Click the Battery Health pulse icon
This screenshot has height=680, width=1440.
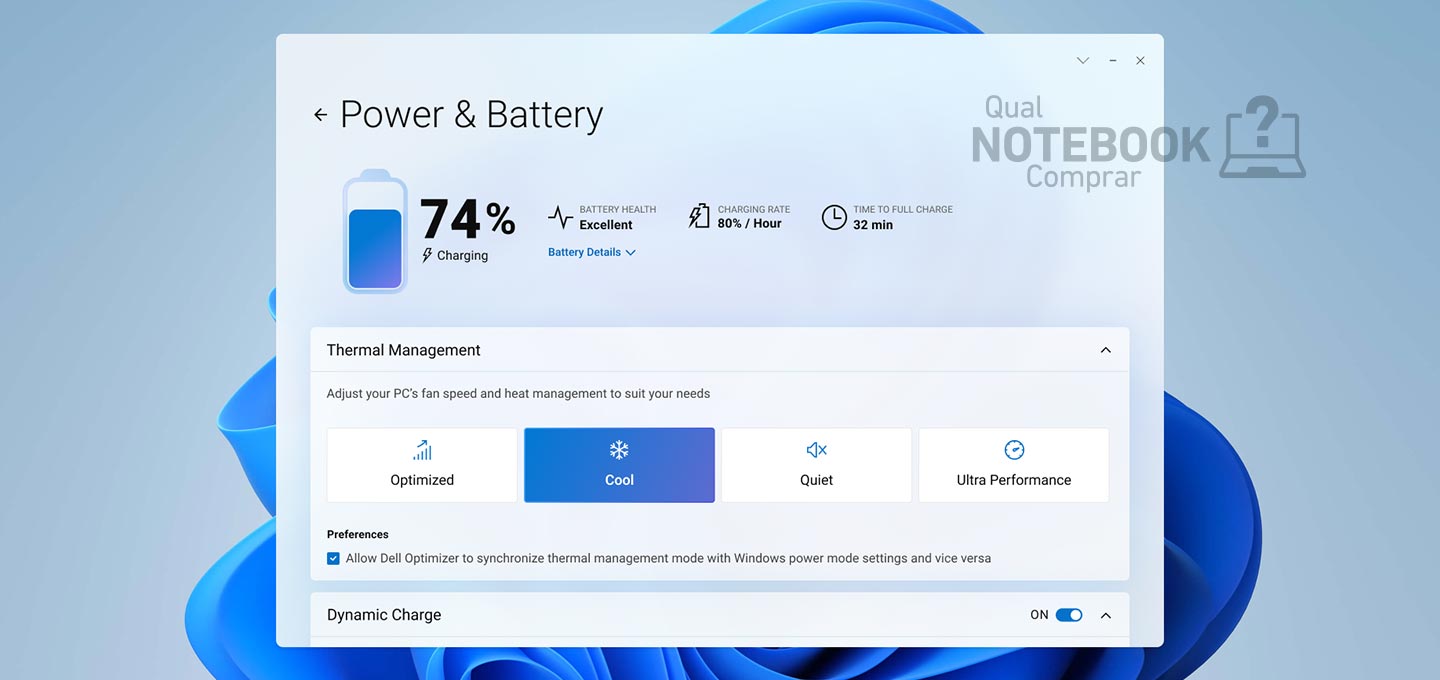(x=560, y=217)
